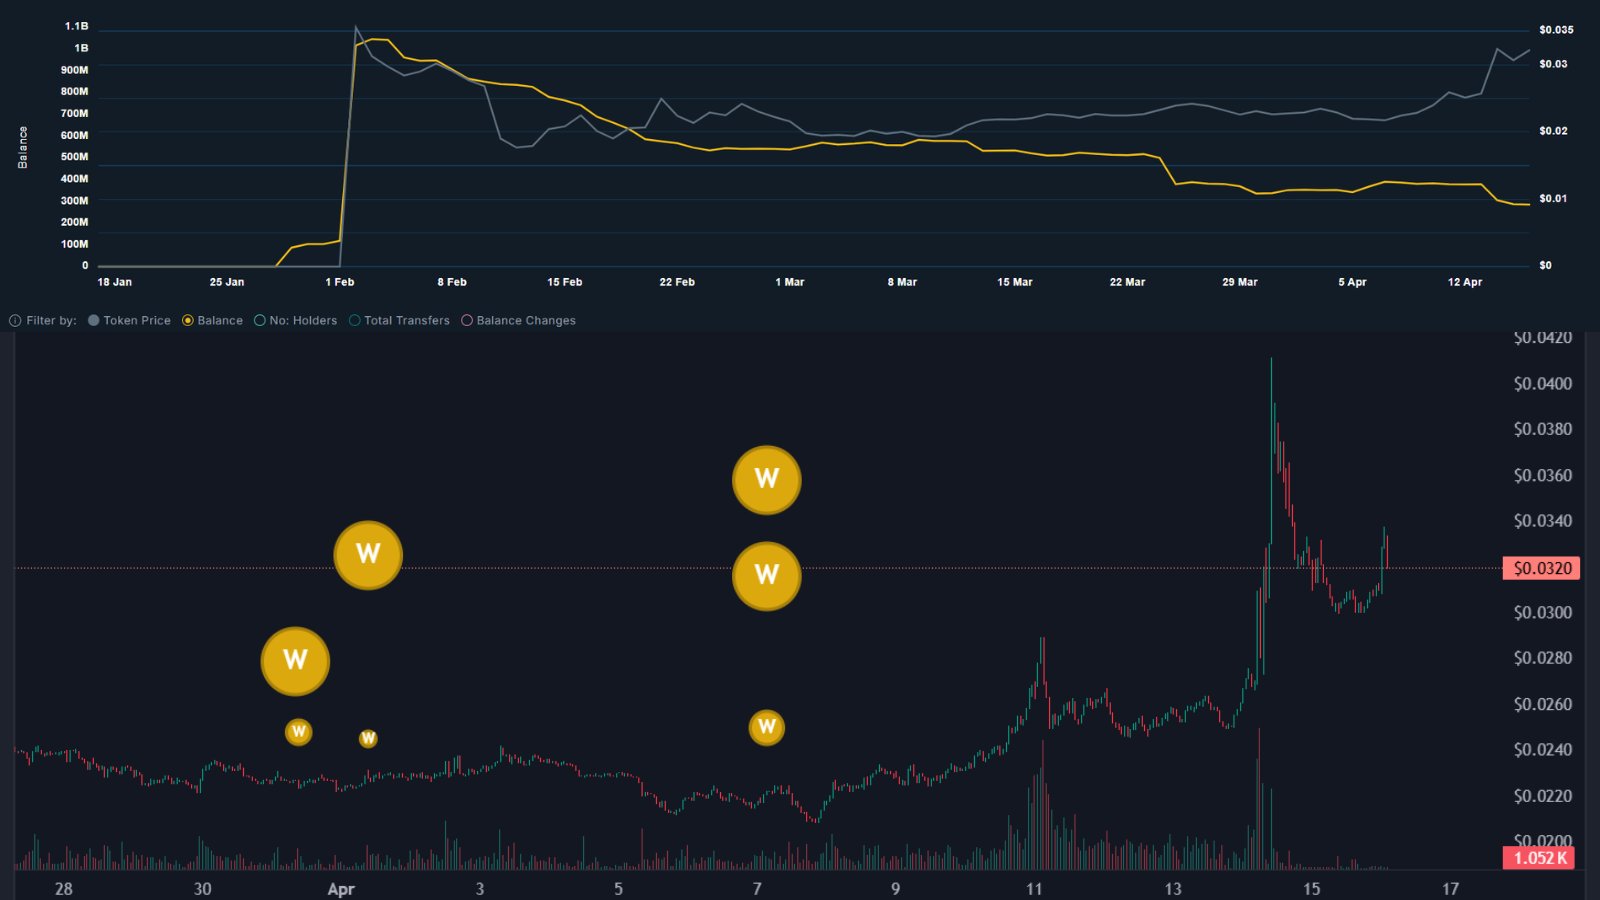Image resolution: width=1600 pixels, height=900 pixels.
Task: Enable the Balance Changes filter
Action: (x=467, y=321)
